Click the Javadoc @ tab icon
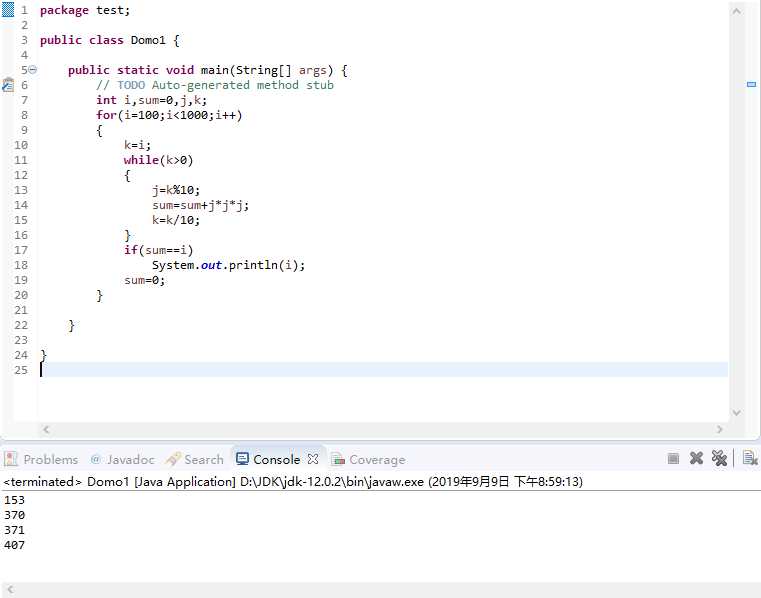761x598 pixels. pyautogui.click(x=95, y=459)
